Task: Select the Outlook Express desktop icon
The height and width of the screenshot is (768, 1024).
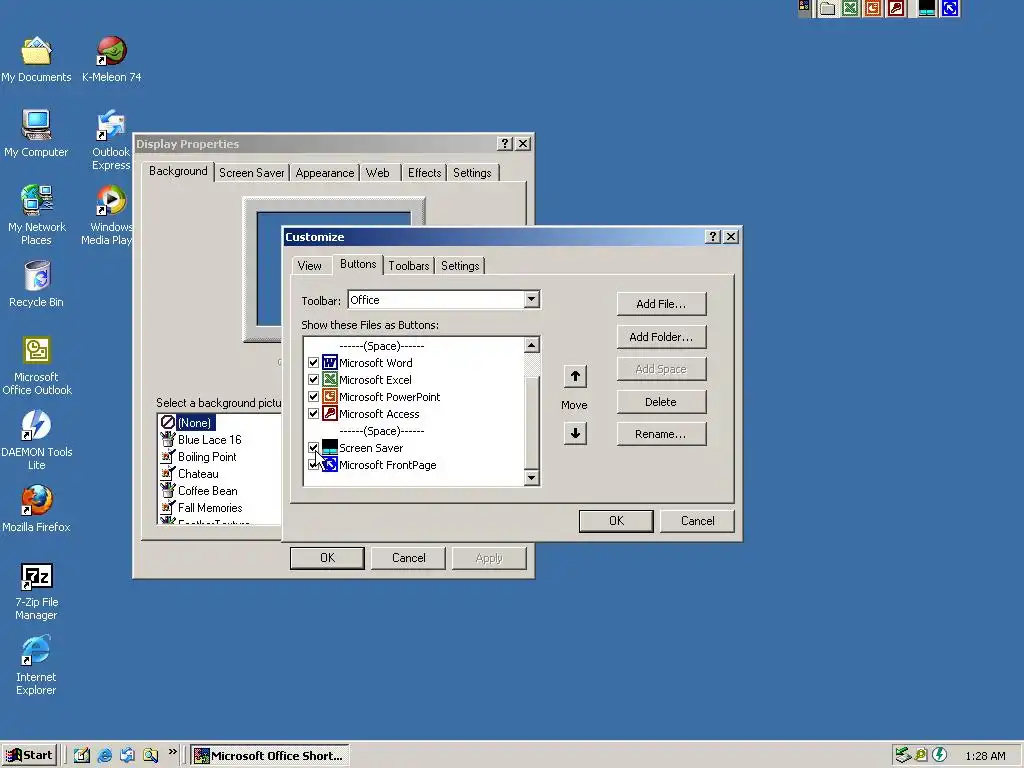Action: point(111,140)
